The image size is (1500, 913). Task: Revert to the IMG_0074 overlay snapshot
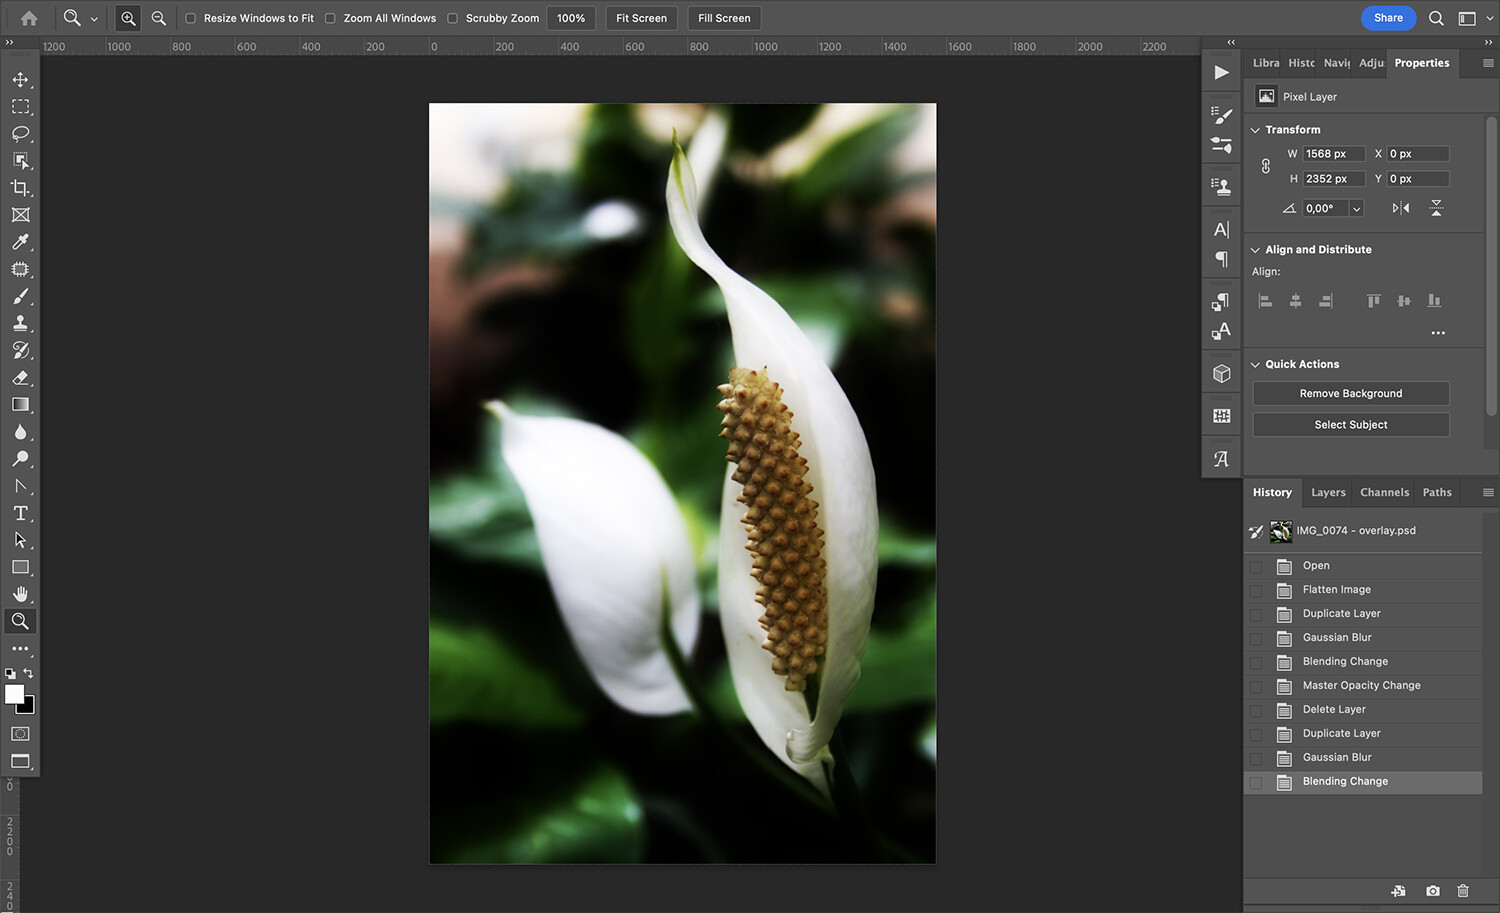click(x=1355, y=530)
